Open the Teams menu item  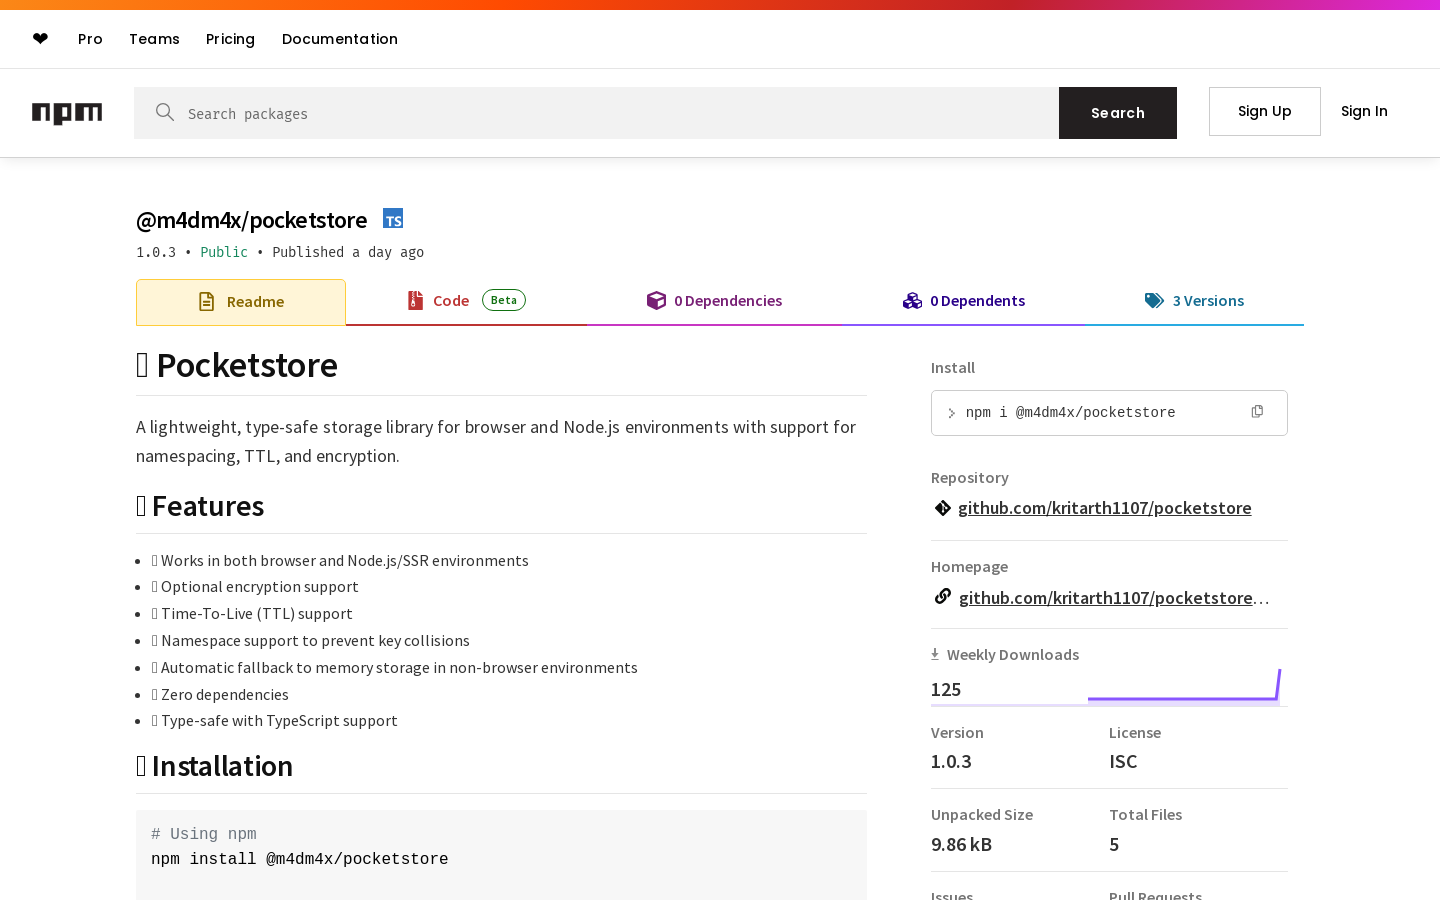(x=154, y=39)
